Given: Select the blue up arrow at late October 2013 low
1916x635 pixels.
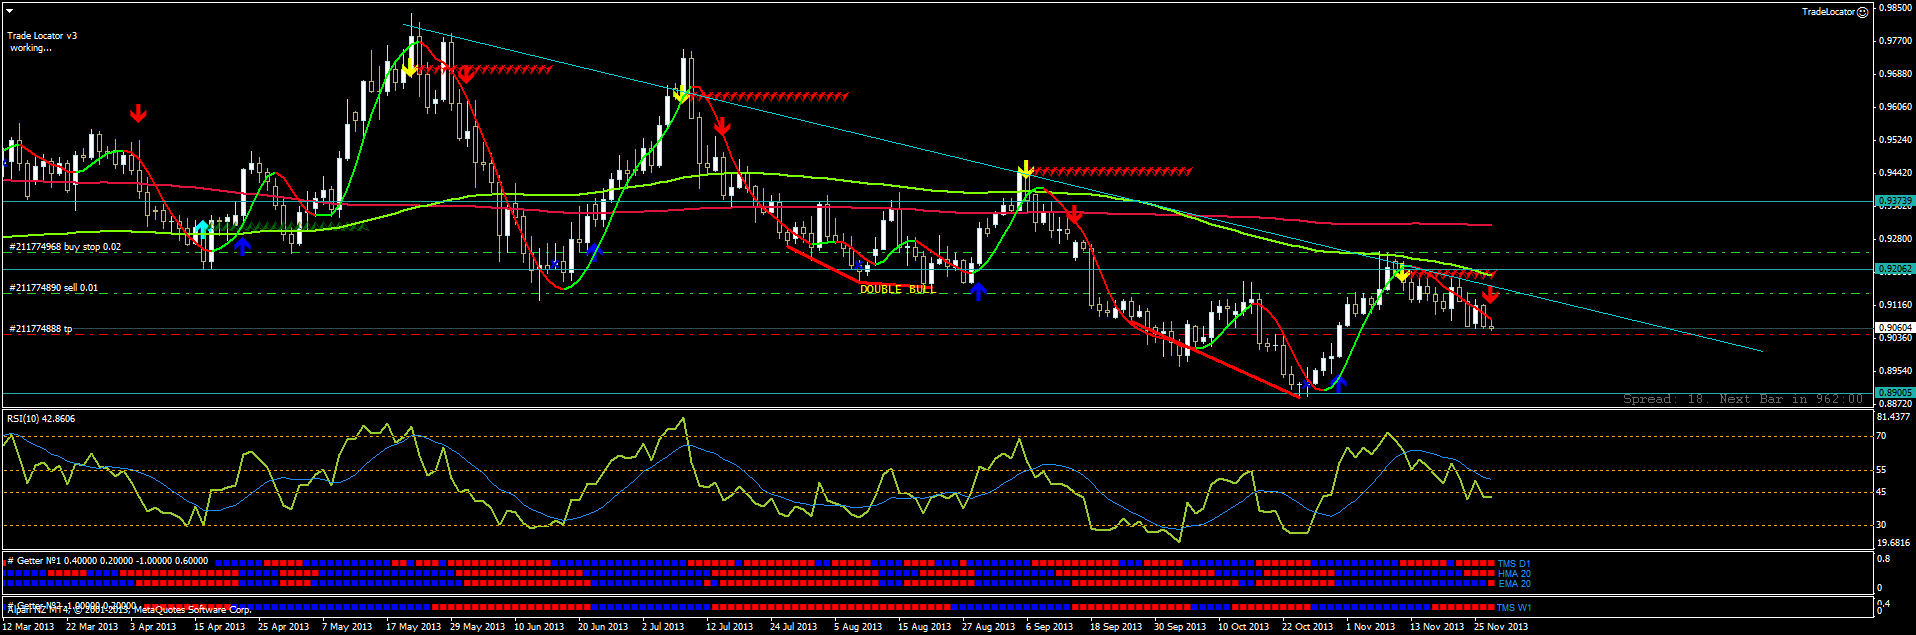Looking at the screenshot, I should pyautogui.click(x=1339, y=382).
